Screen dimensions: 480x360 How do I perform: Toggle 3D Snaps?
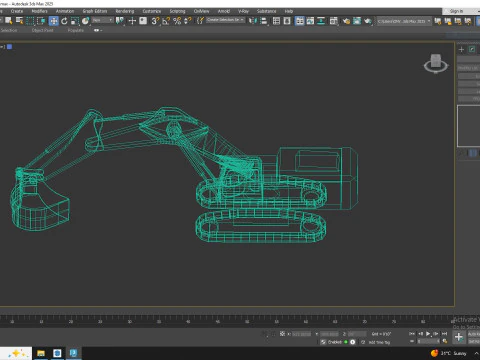155,21
